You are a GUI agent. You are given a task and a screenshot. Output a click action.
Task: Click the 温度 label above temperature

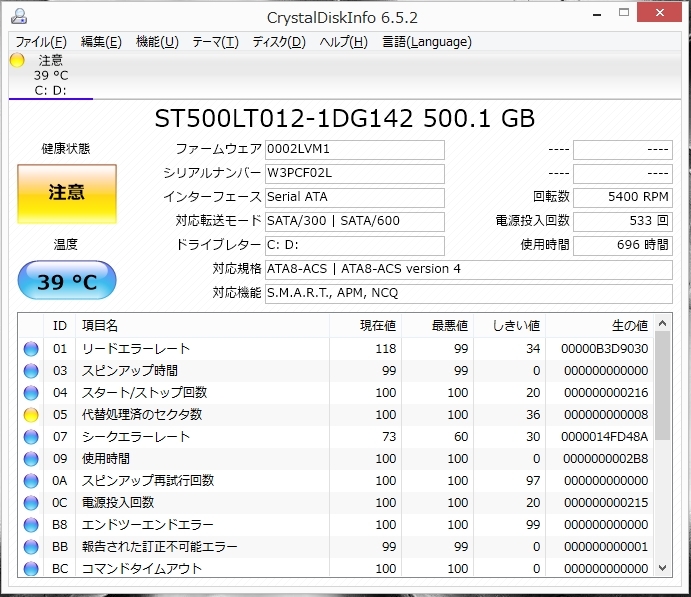66,244
